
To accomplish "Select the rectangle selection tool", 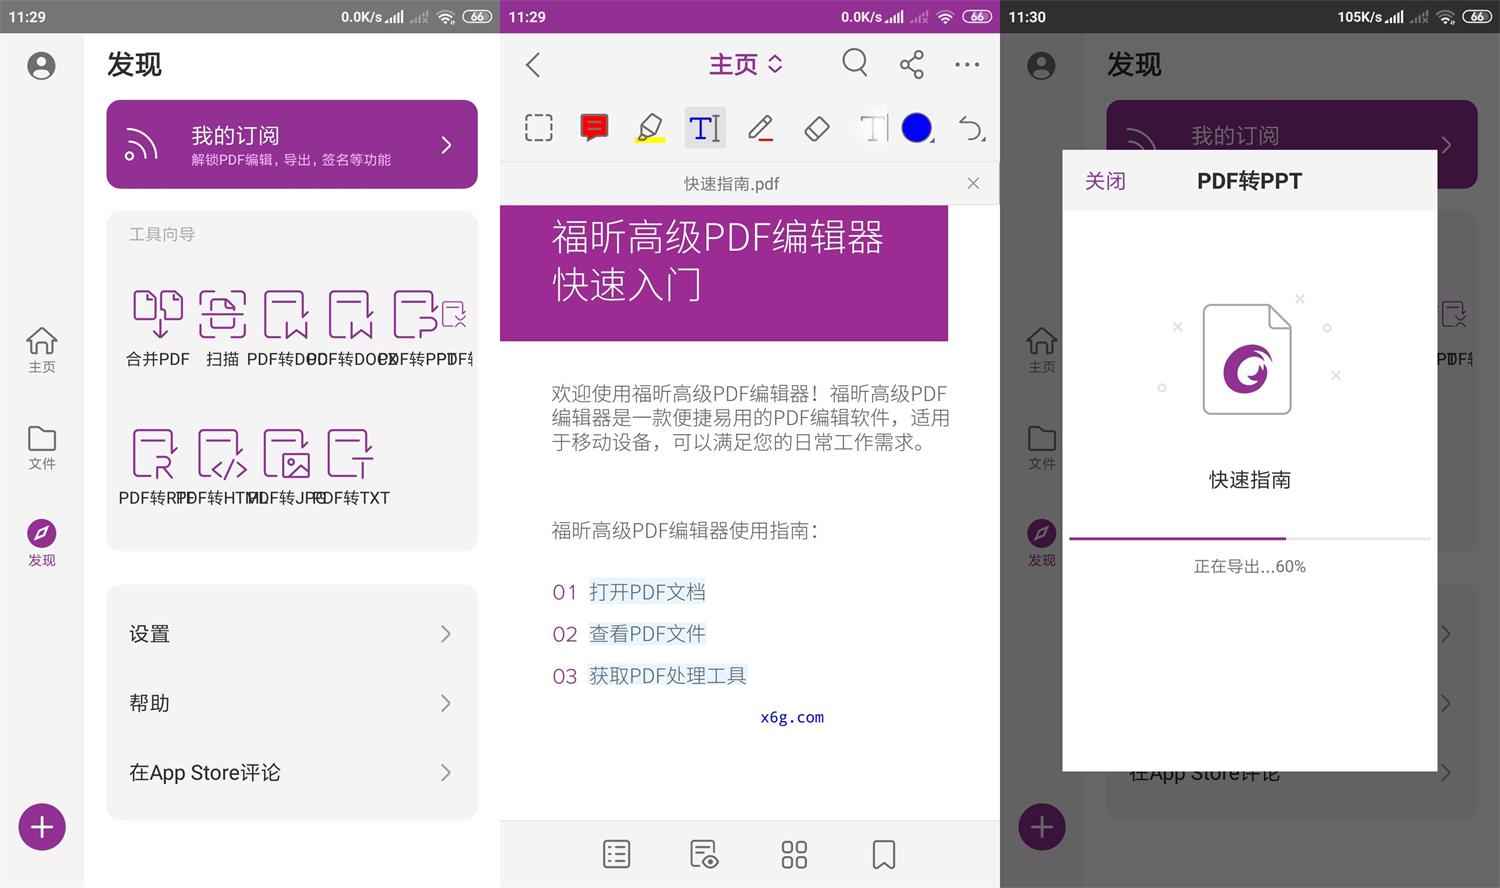I will 538,128.
